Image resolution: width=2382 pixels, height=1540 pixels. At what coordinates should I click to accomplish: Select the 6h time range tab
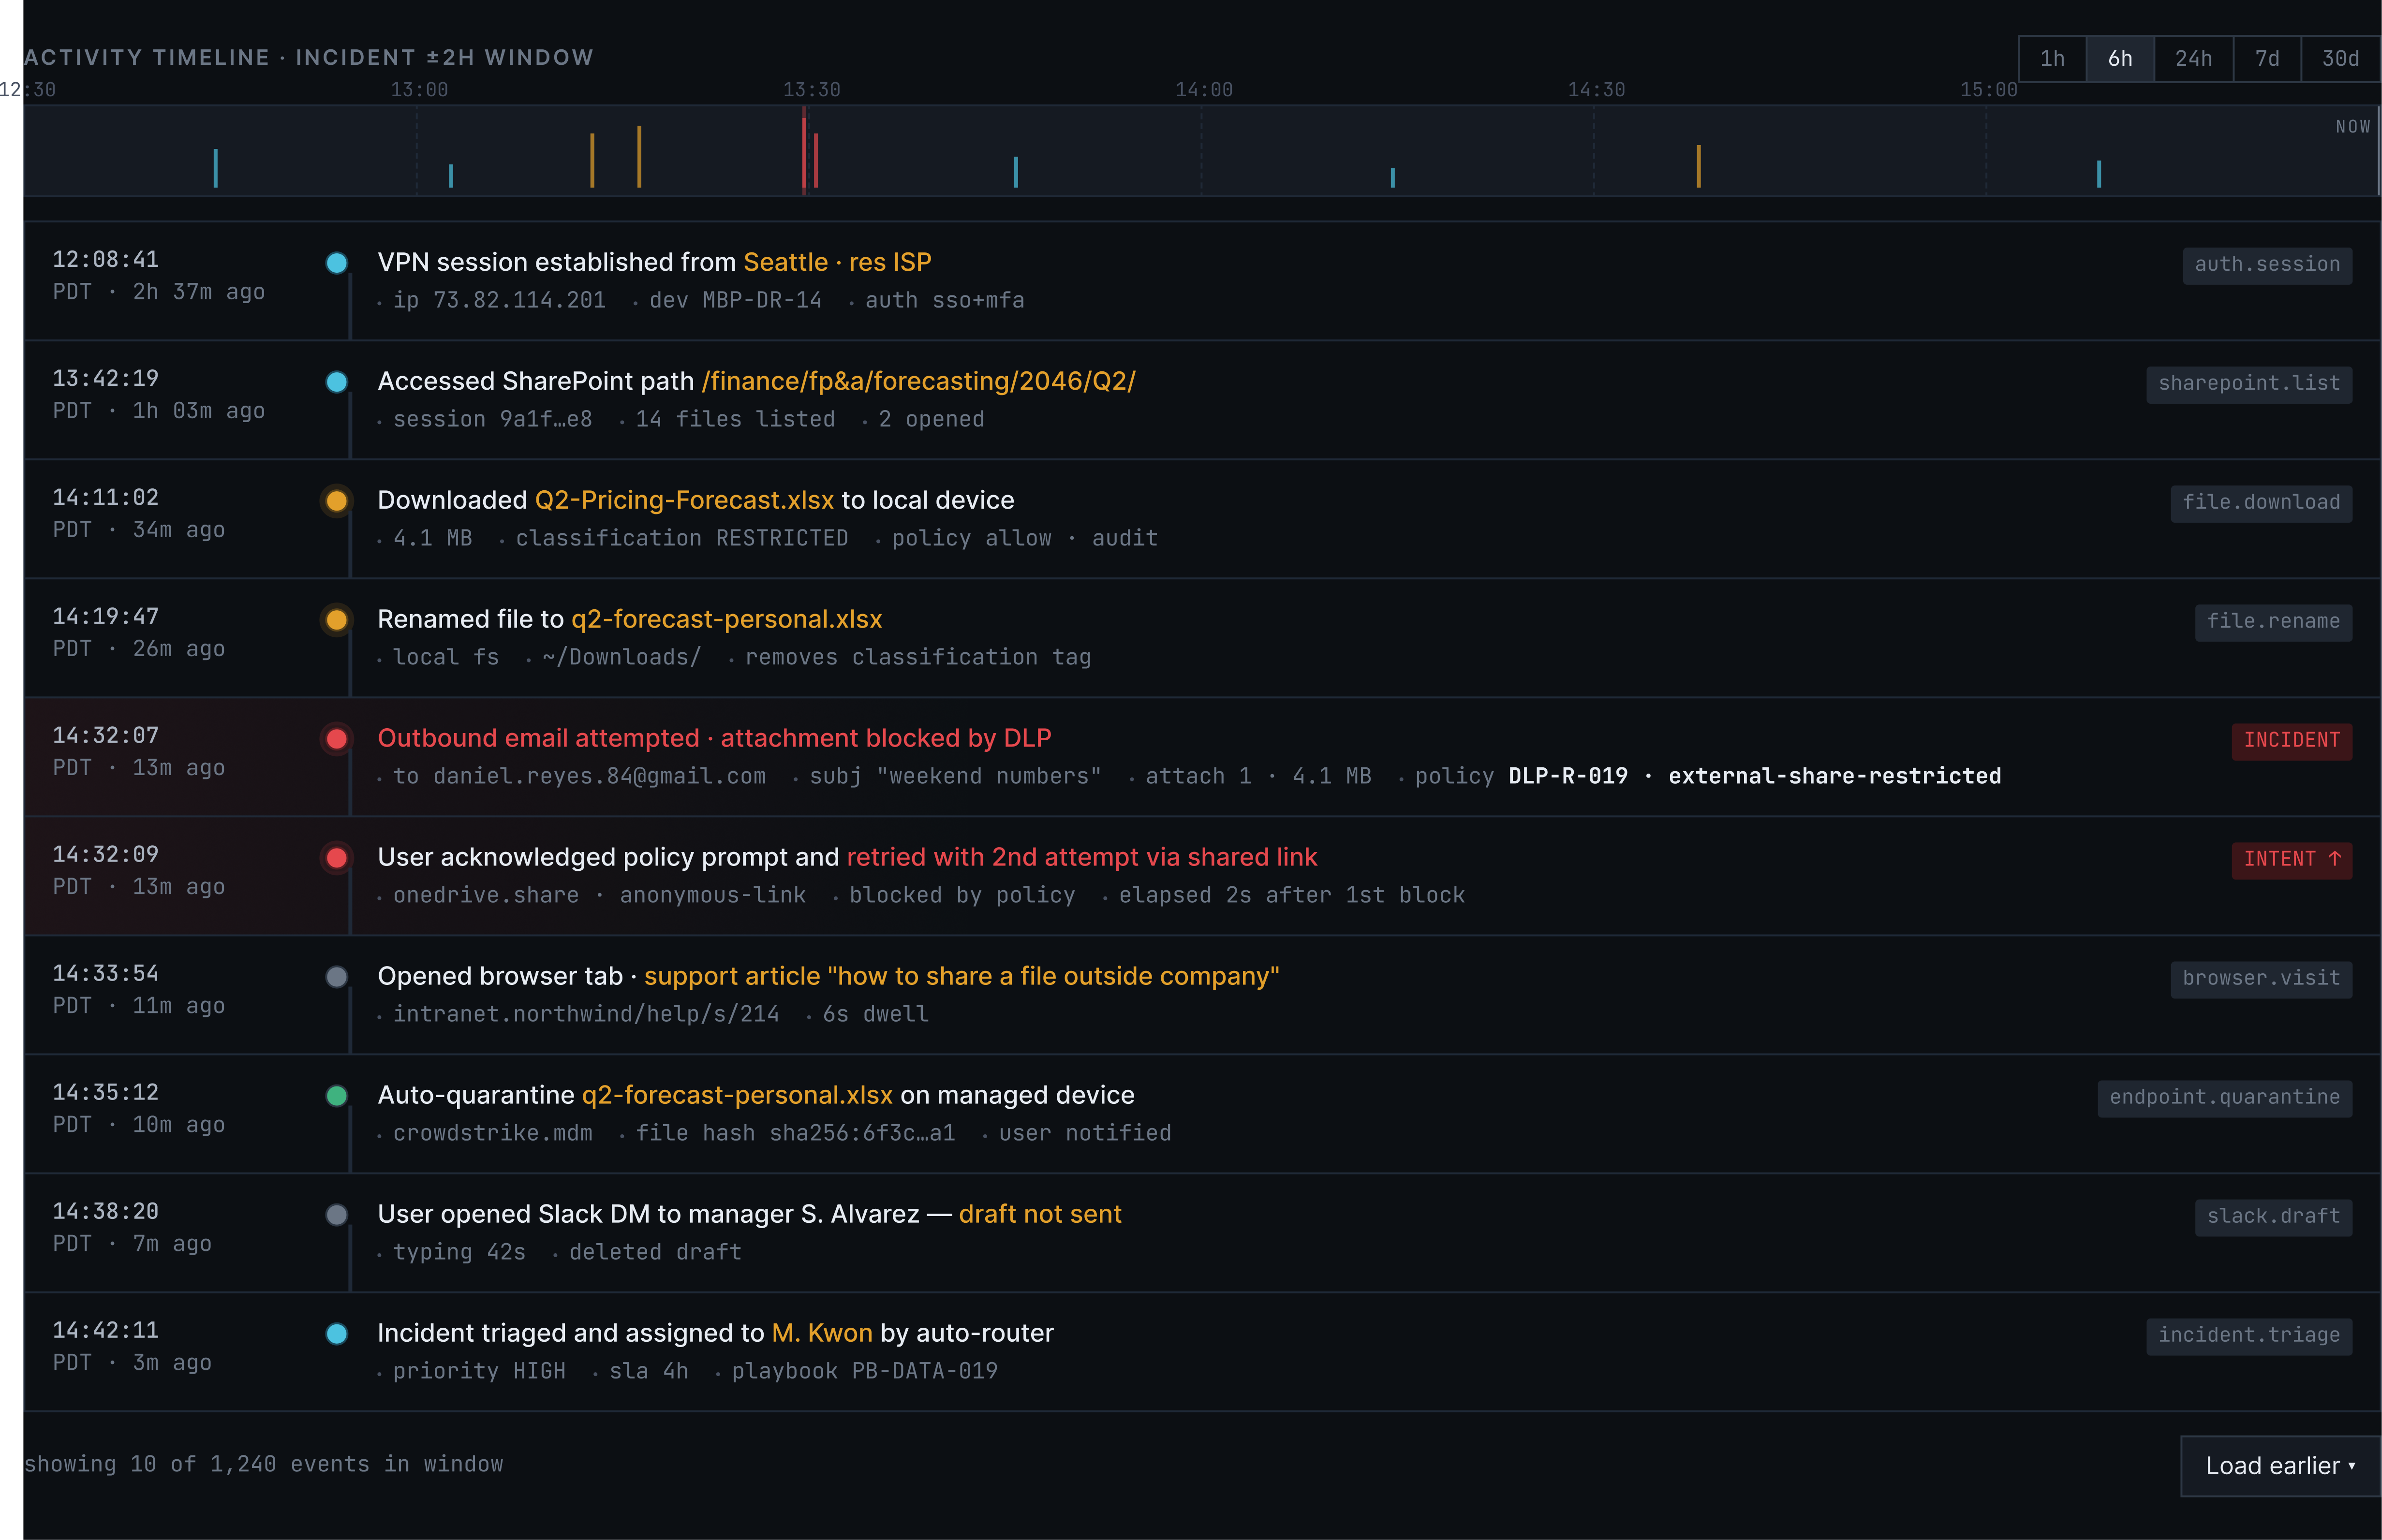pos(2120,59)
